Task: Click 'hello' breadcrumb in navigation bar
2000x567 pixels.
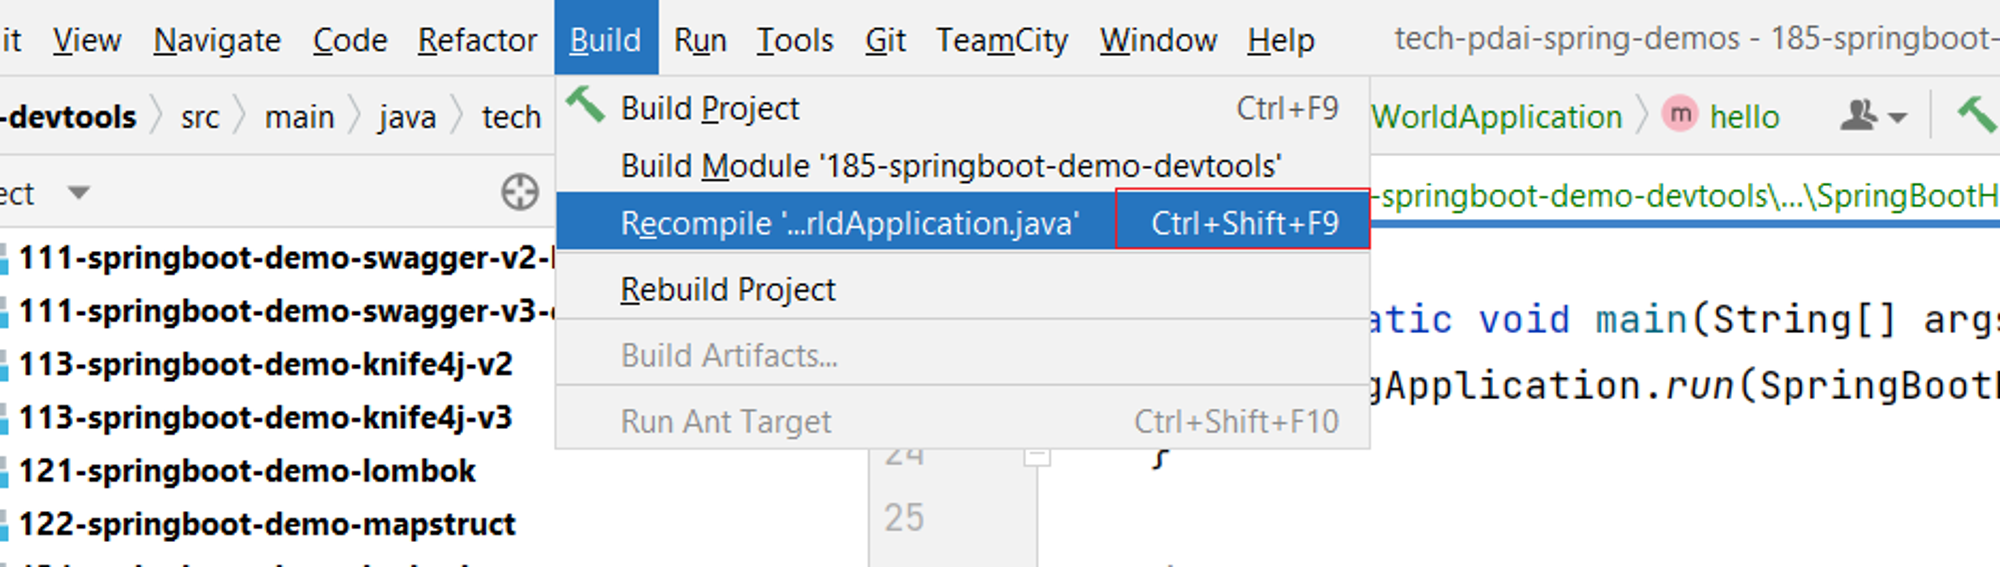Action: tap(1744, 117)
